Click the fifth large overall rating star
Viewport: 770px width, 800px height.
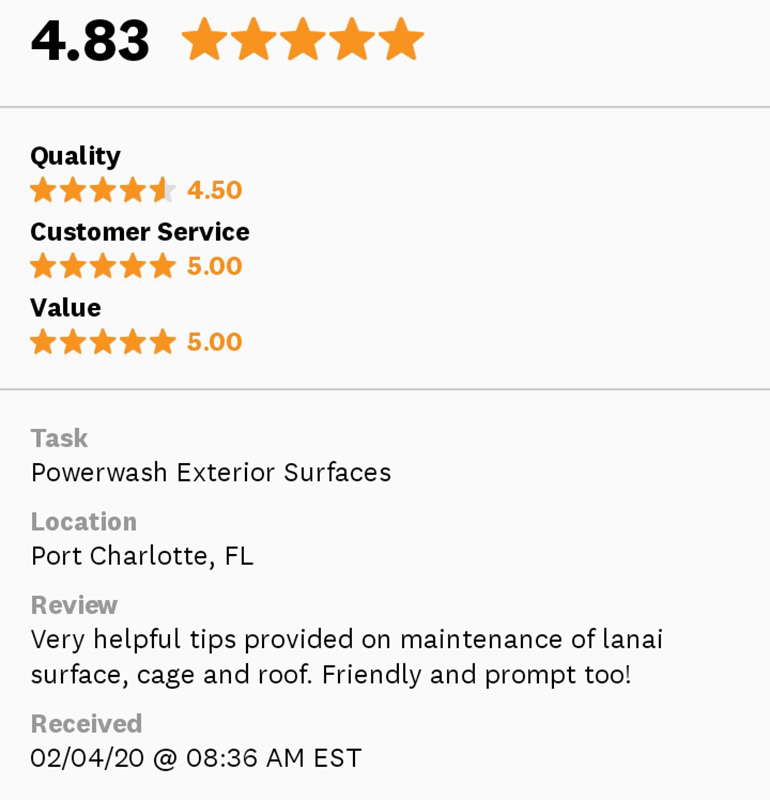[x=401, y=40]
